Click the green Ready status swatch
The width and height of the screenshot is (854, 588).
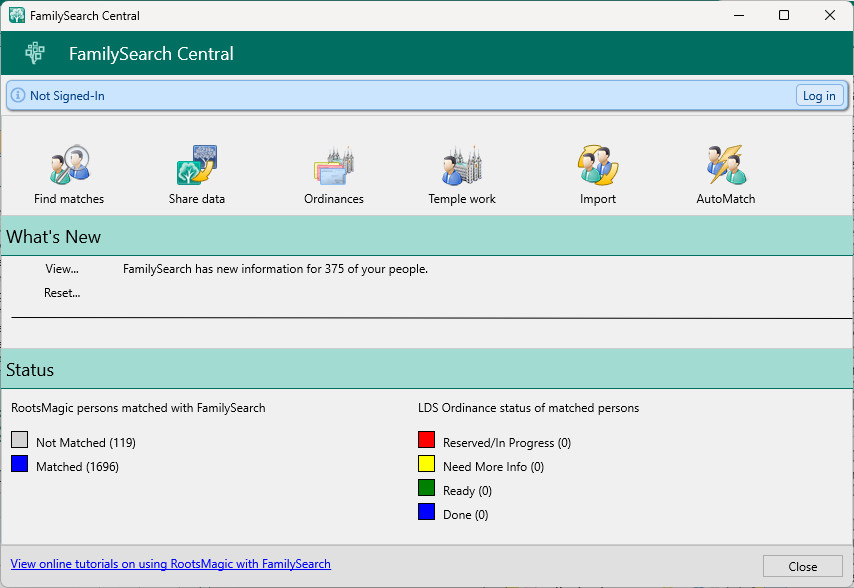[427, 489]
